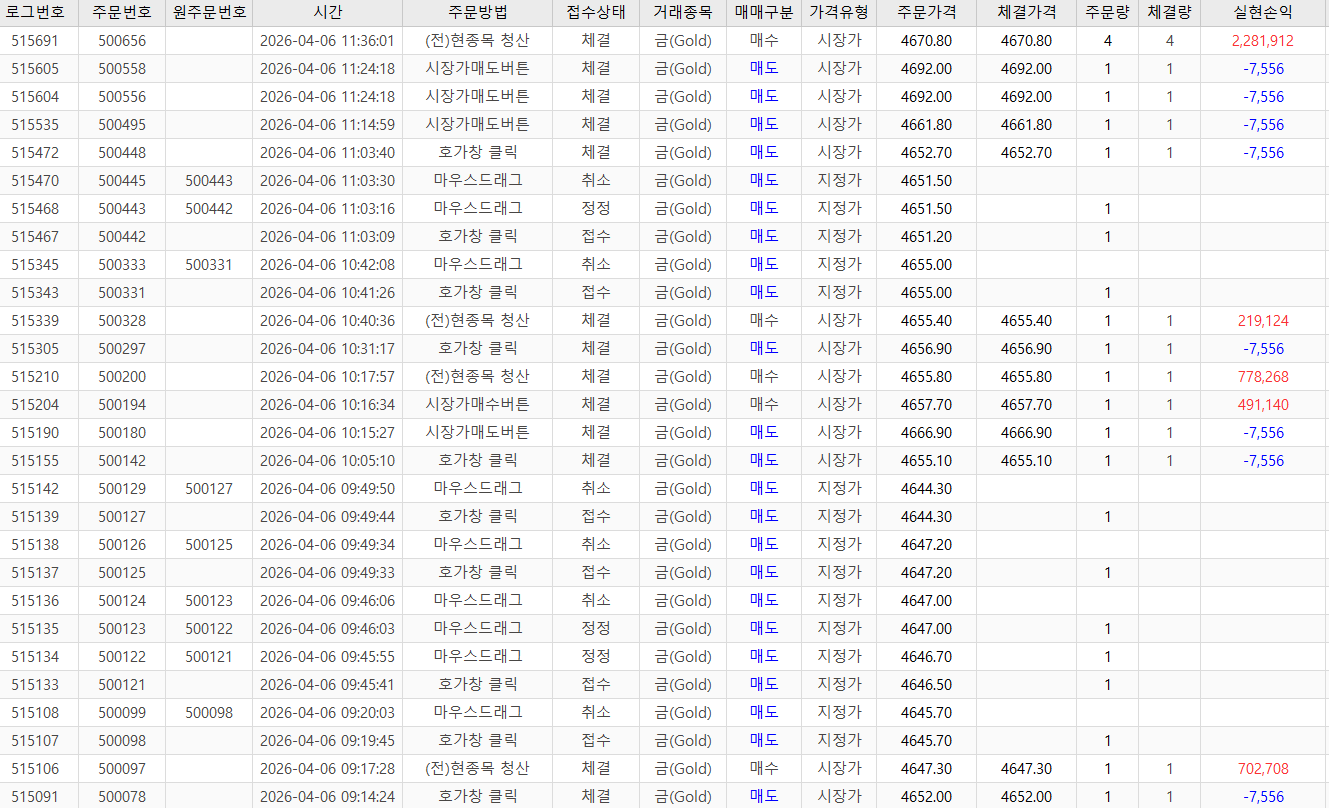Click timestamp 2026-04-06 09:19:45
The width and height of the screenshot is (1329, 808).
tap(327, 741)
